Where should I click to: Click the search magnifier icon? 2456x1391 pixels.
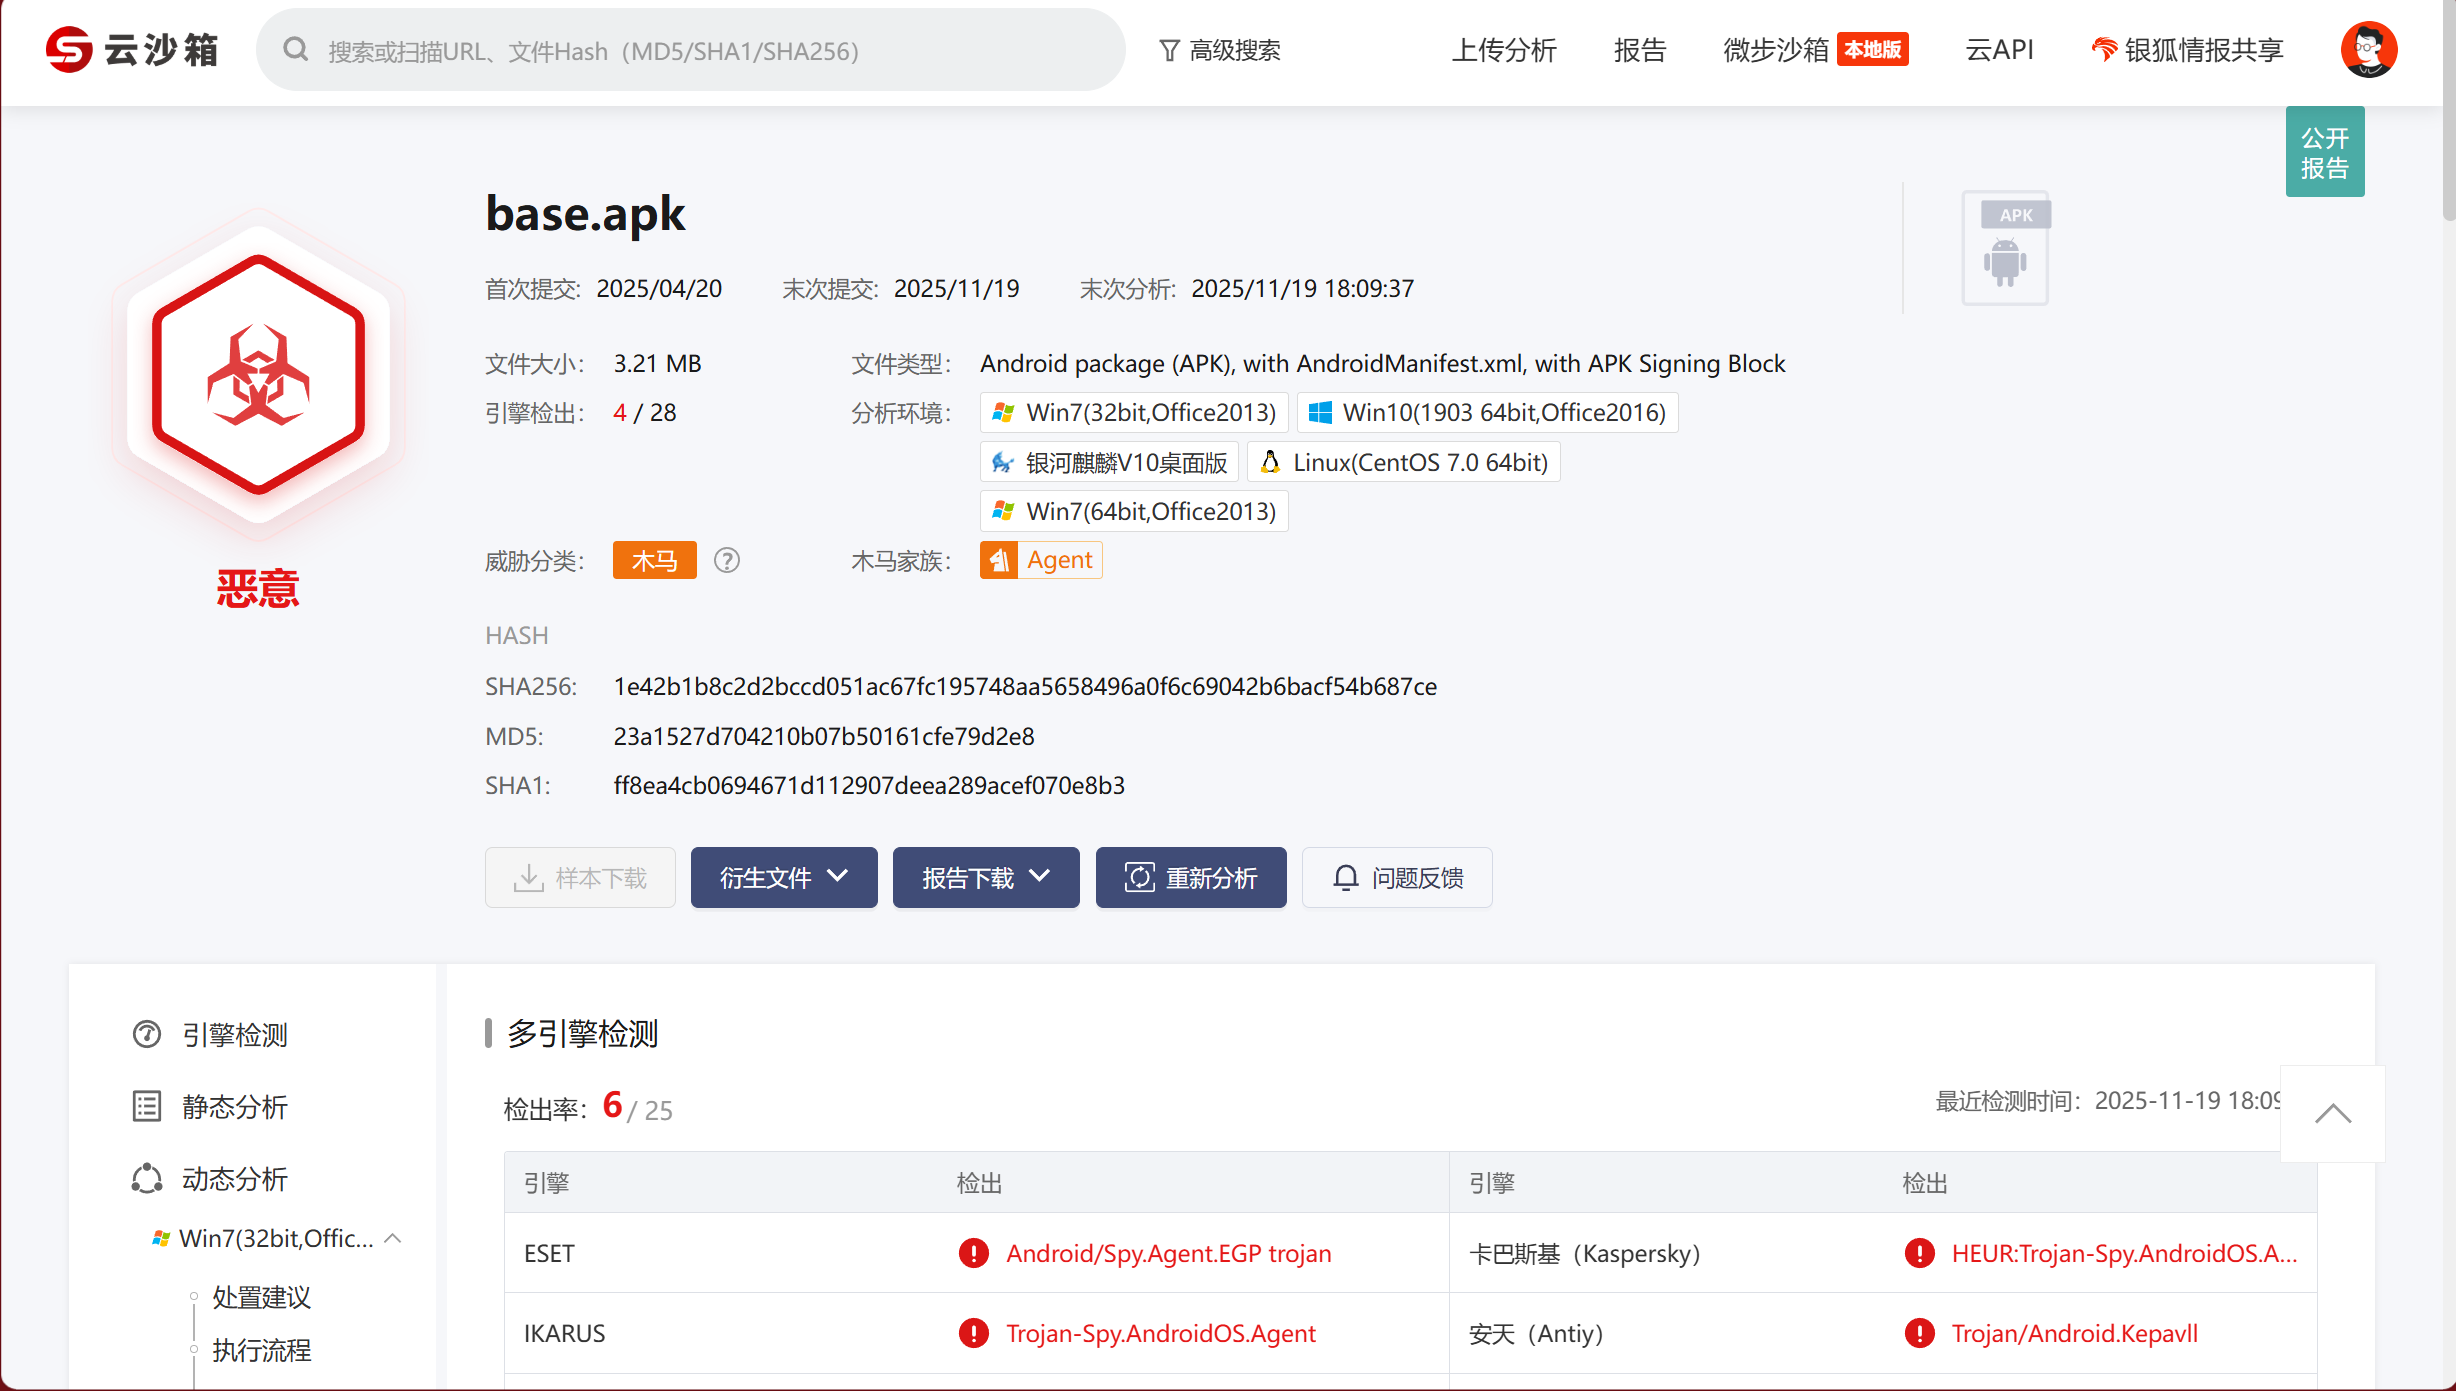[x=295, y=50]
